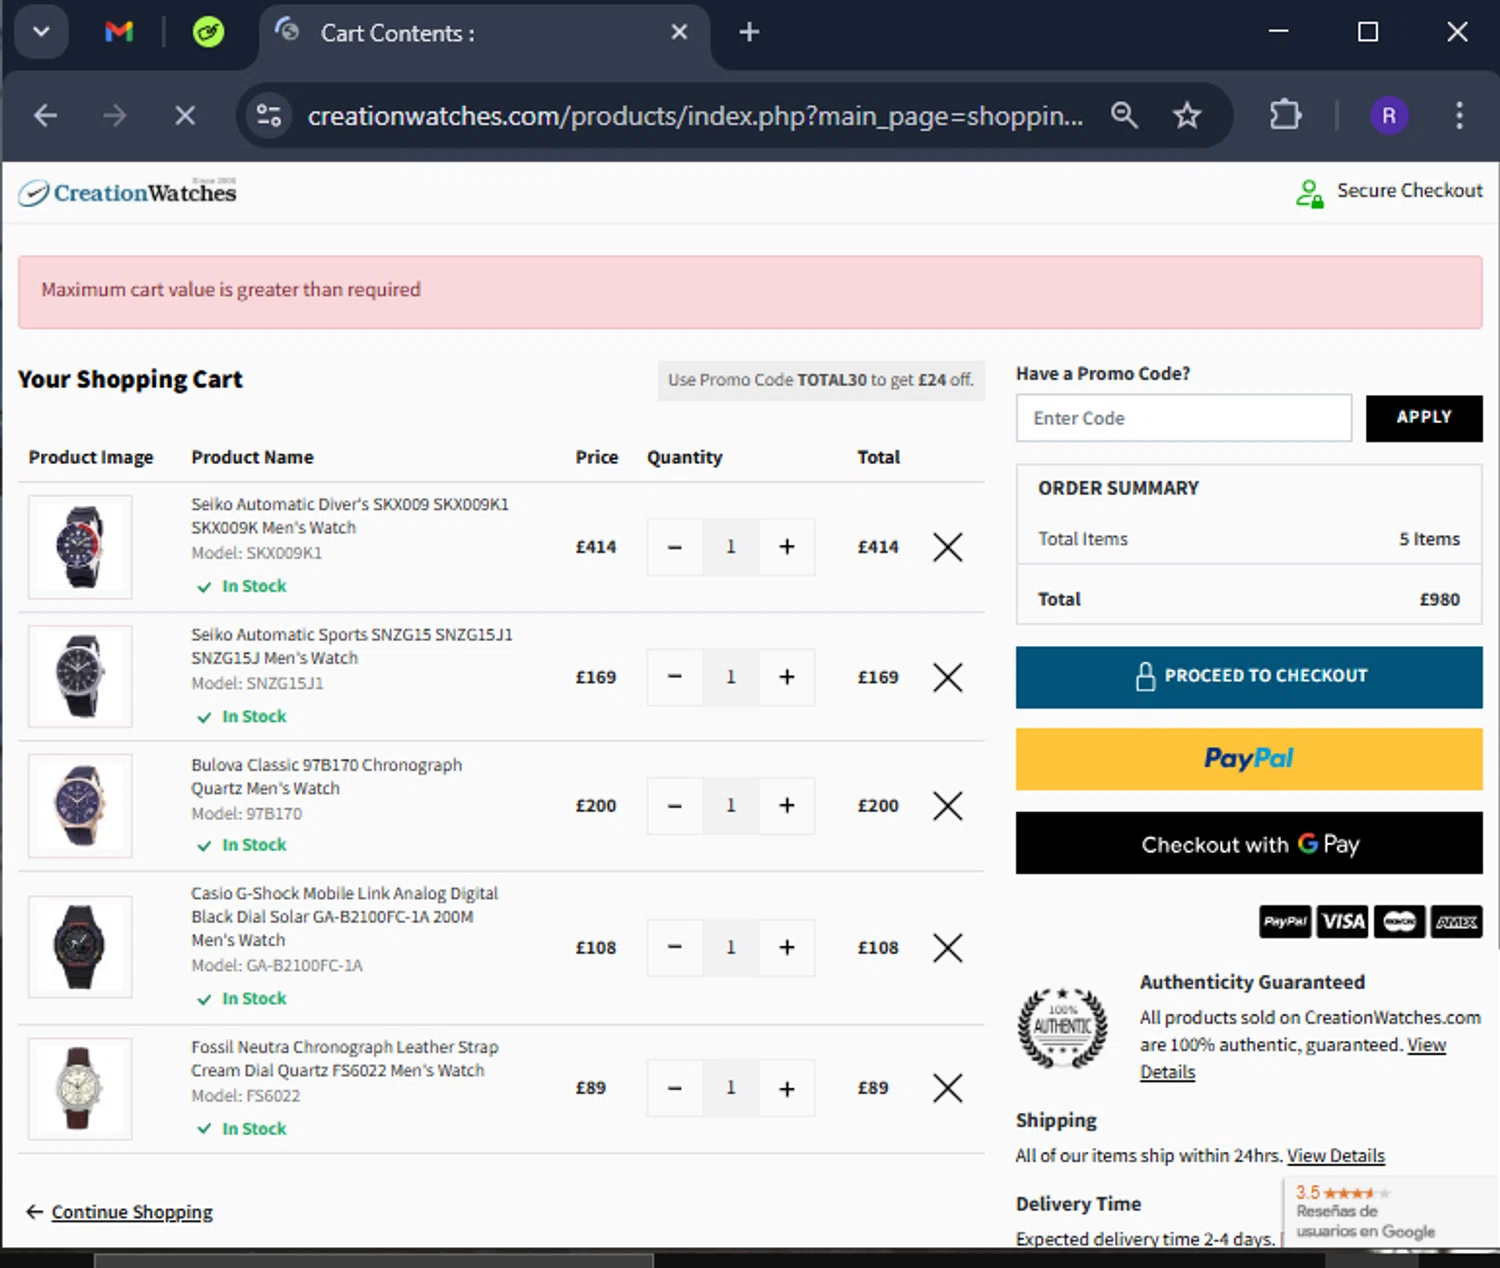Click the creationwatches.com URL address bar

pos(695,116)
